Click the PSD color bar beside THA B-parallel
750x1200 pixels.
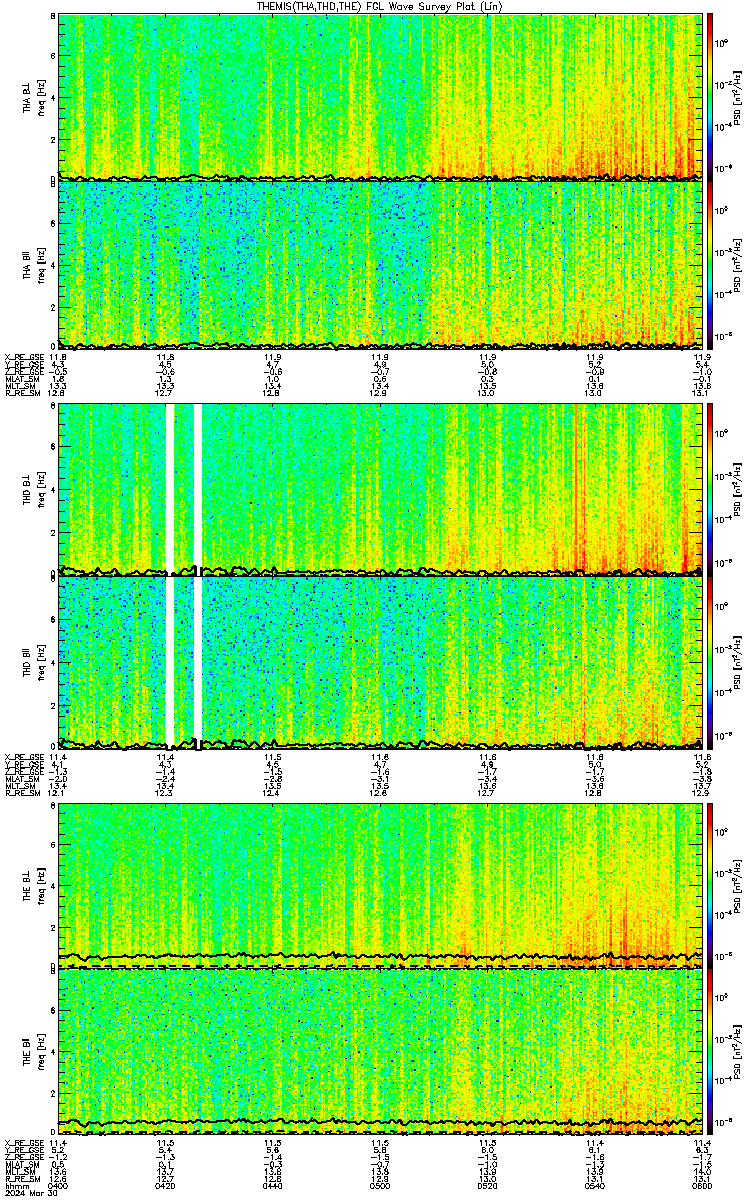click(710, 263)
